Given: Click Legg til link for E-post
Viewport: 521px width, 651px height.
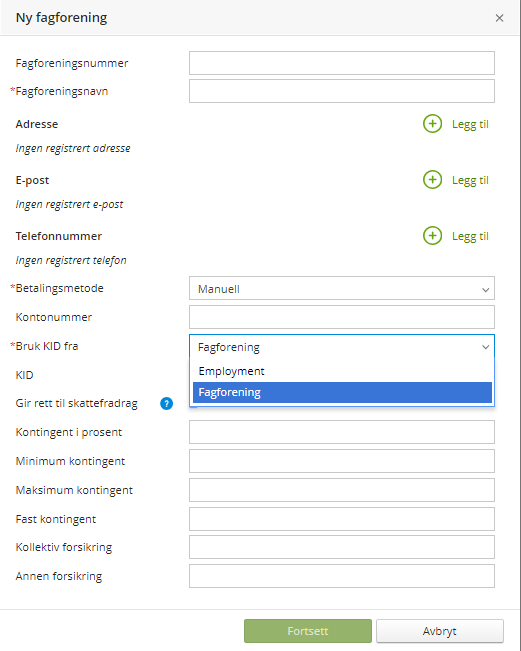Looking at the screenshot, I should (470, 180).
